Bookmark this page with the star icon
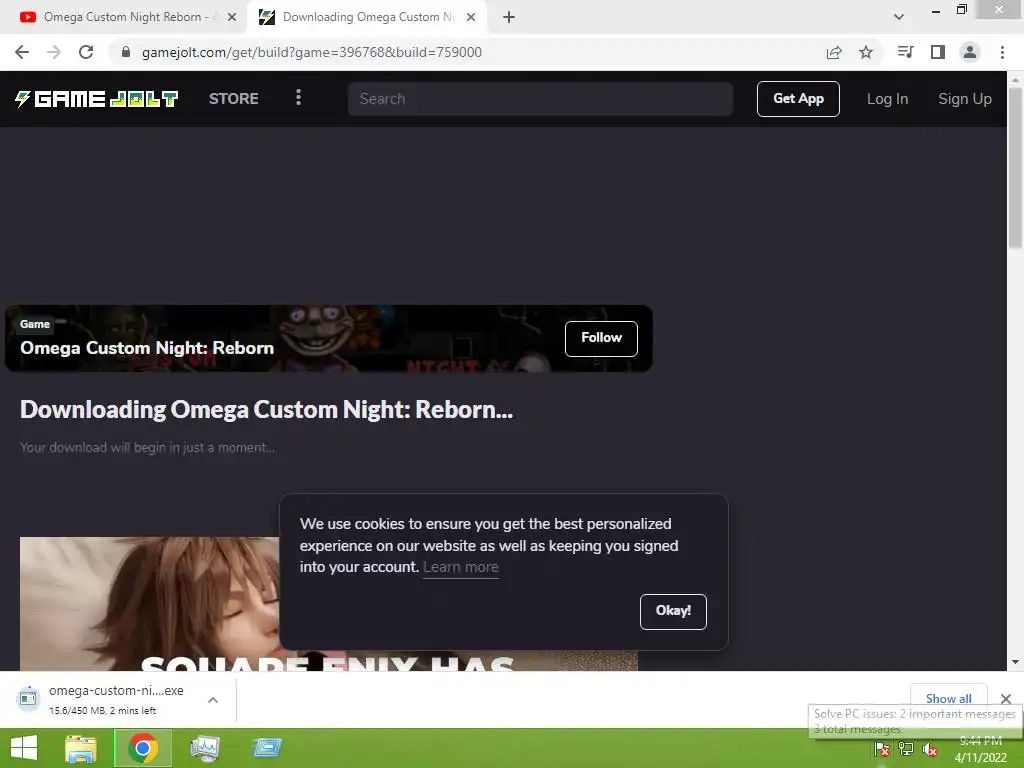1024x768 pixels. click(x=866, y=52)
